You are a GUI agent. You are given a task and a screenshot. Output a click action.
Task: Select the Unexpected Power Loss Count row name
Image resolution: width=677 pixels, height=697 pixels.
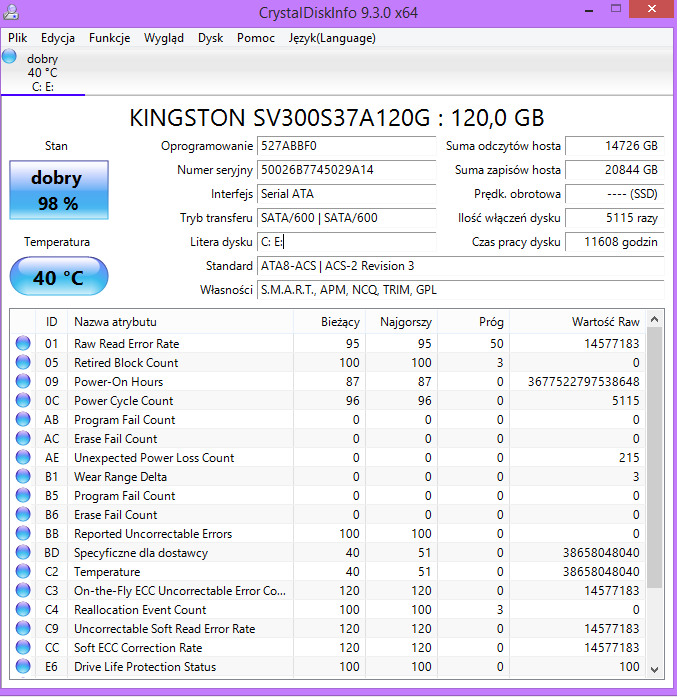click(154, 457)
